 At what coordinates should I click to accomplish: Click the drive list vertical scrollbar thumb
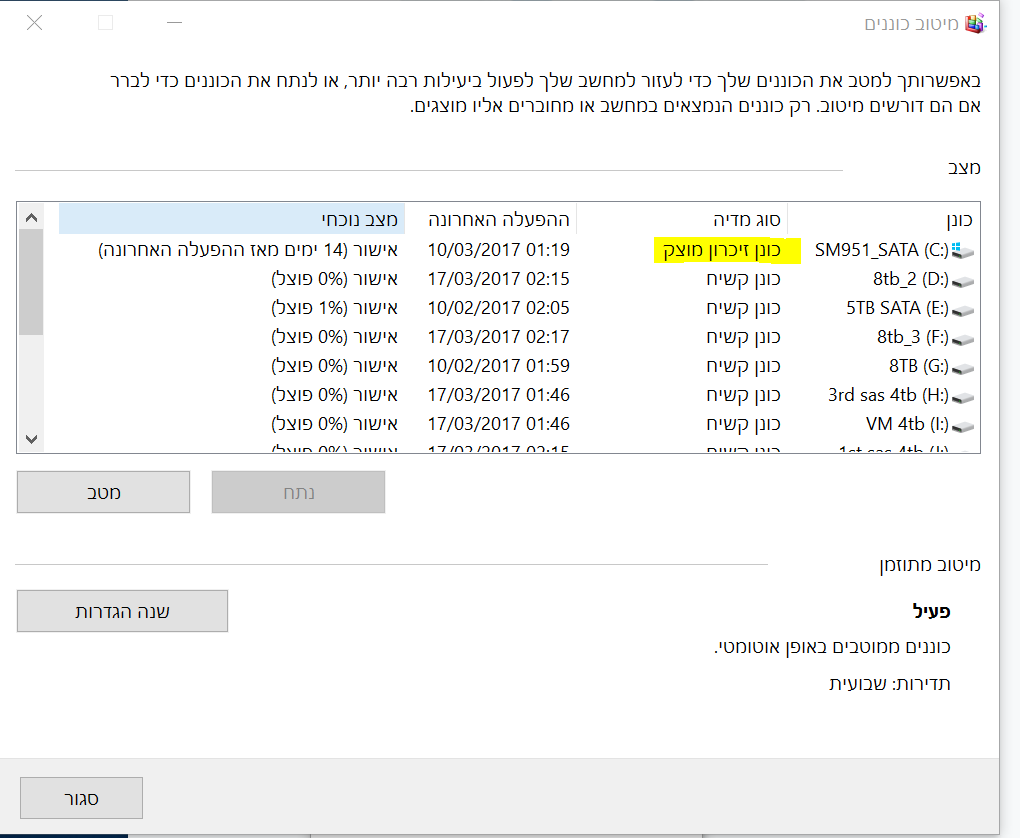click(31, 282)
